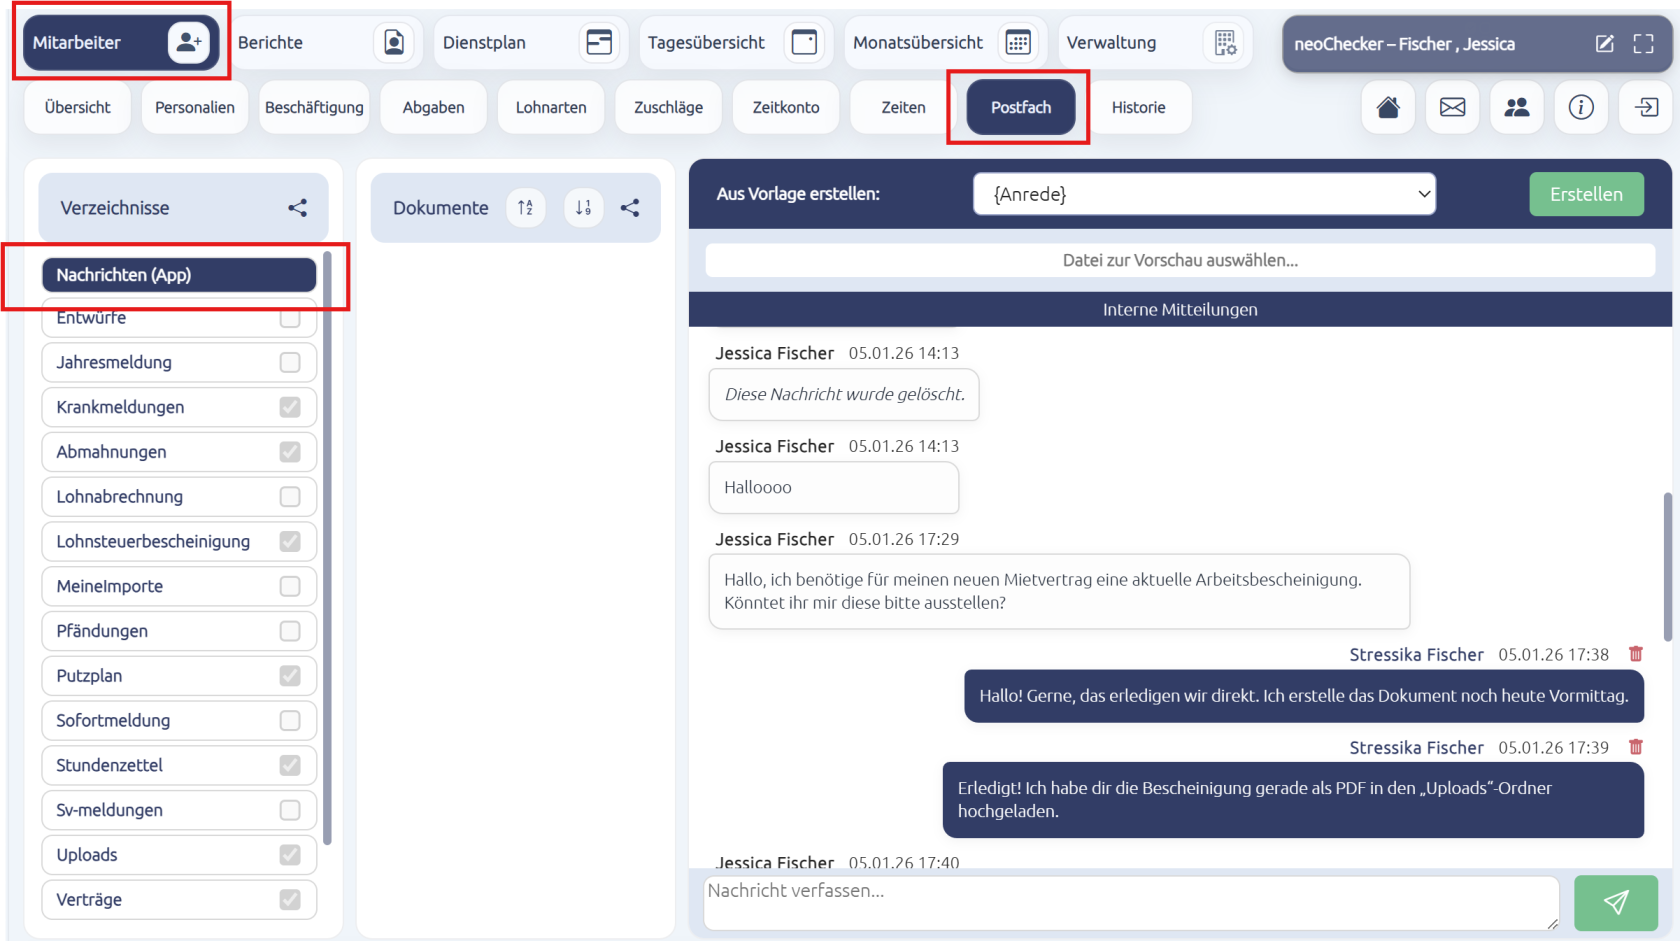Click the group people icon
The height and width of the screenshot is (941, 1680).
click(1517, 107)
